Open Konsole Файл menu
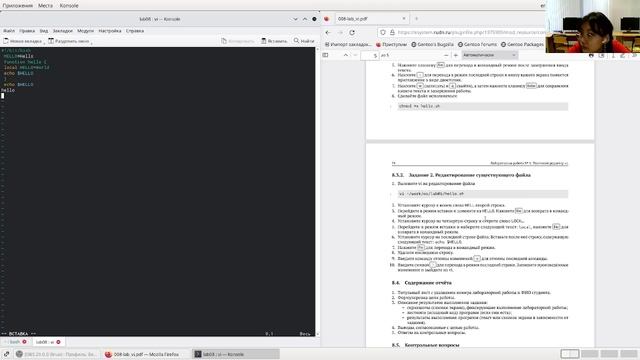Screen dimensions: 640x360 [x=9, y=31]
